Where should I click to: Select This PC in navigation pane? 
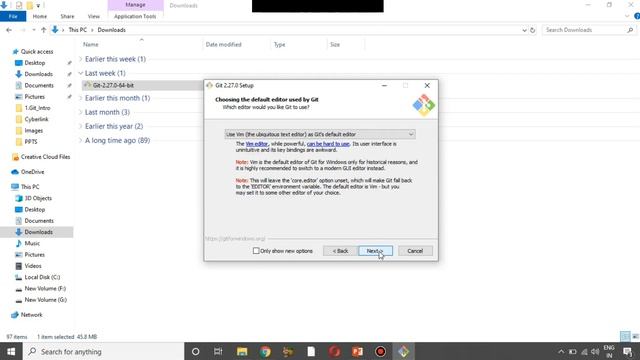tap(30, 187)
